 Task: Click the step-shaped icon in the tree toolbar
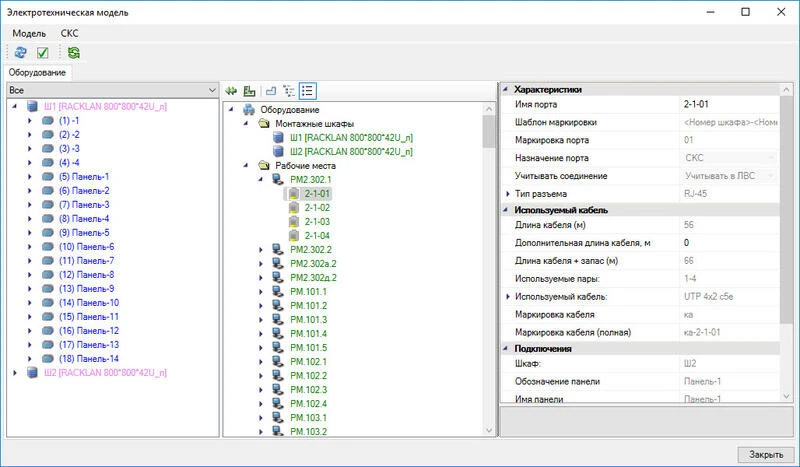[x=271, y=91]
